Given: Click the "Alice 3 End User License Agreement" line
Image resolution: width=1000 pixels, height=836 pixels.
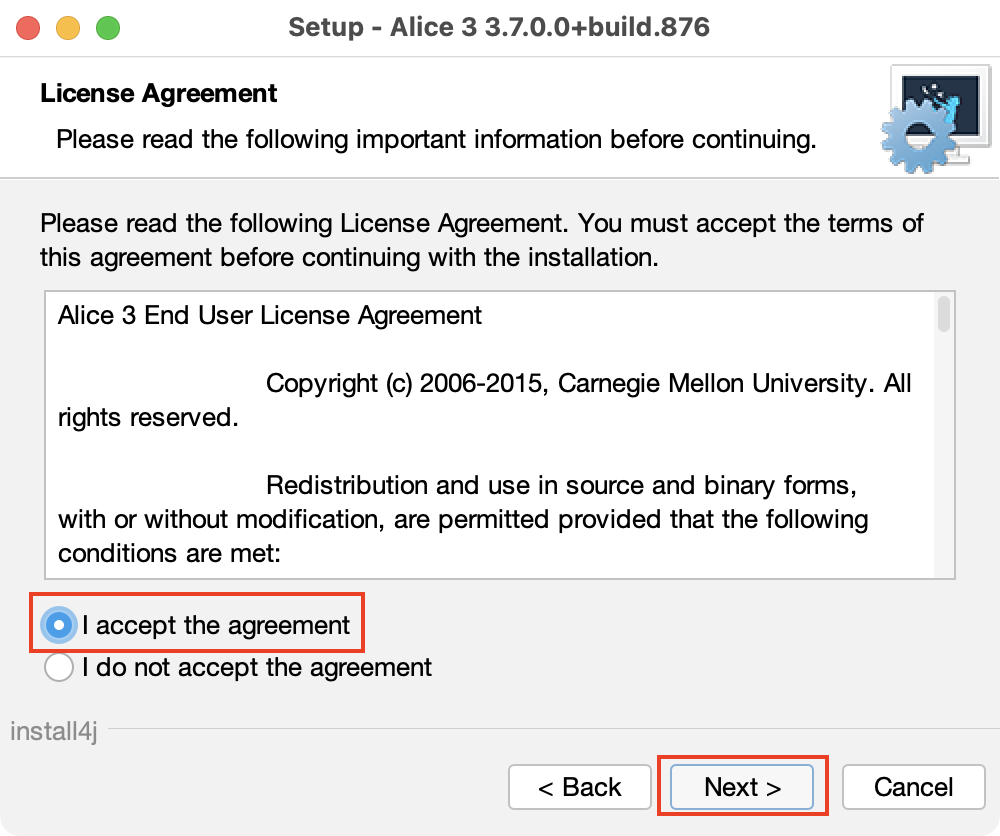Looking at the screenshot, I should [270, 316].
